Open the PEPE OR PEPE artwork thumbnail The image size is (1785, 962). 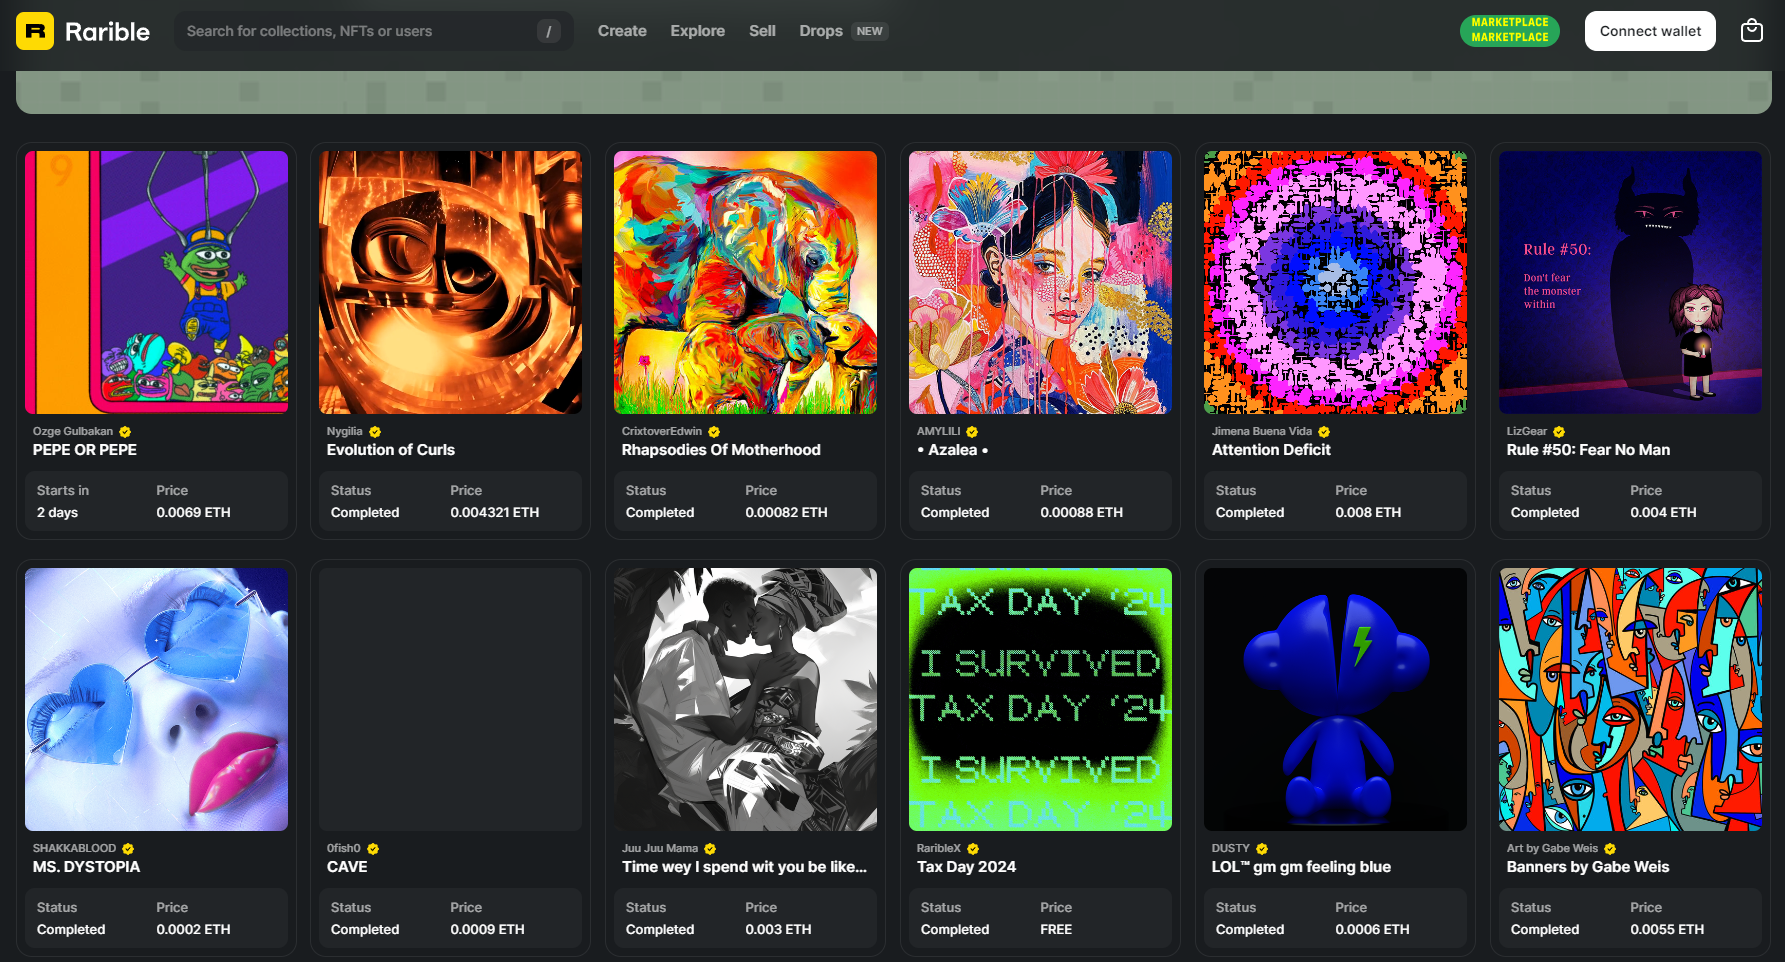coord(156,282)
